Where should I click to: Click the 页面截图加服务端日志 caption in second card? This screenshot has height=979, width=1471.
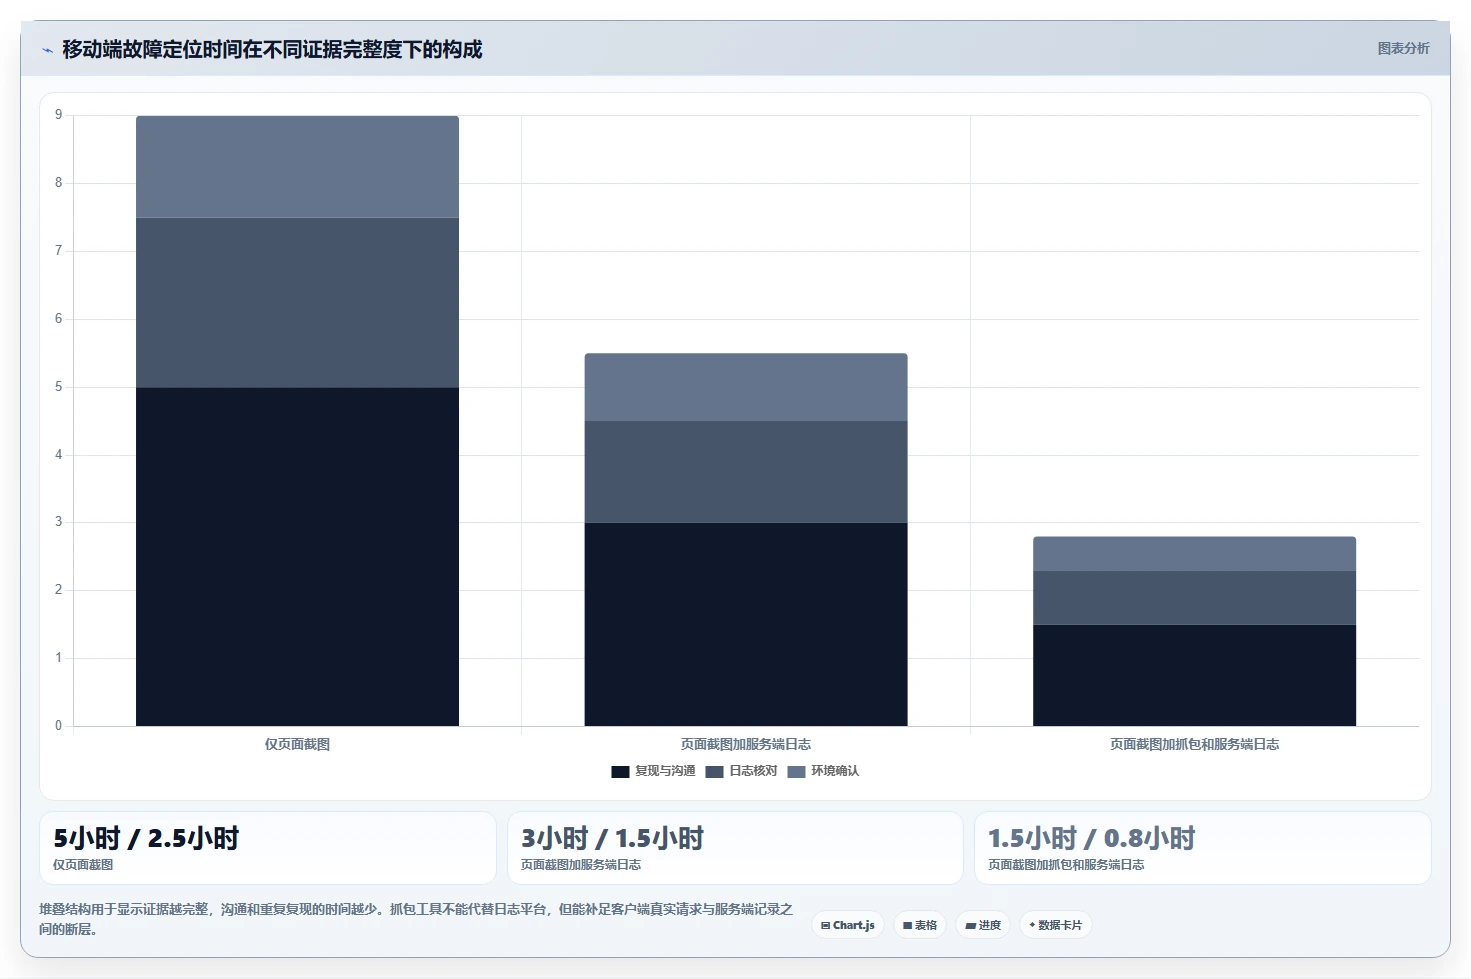pos(581,865)
